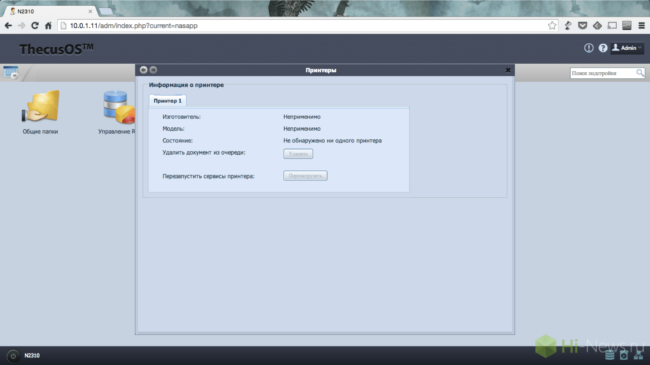Open the Chrome menu hamburger icon
Image resolution: width=650 pixels, height=365 pixels.
(x=641, y=26)
